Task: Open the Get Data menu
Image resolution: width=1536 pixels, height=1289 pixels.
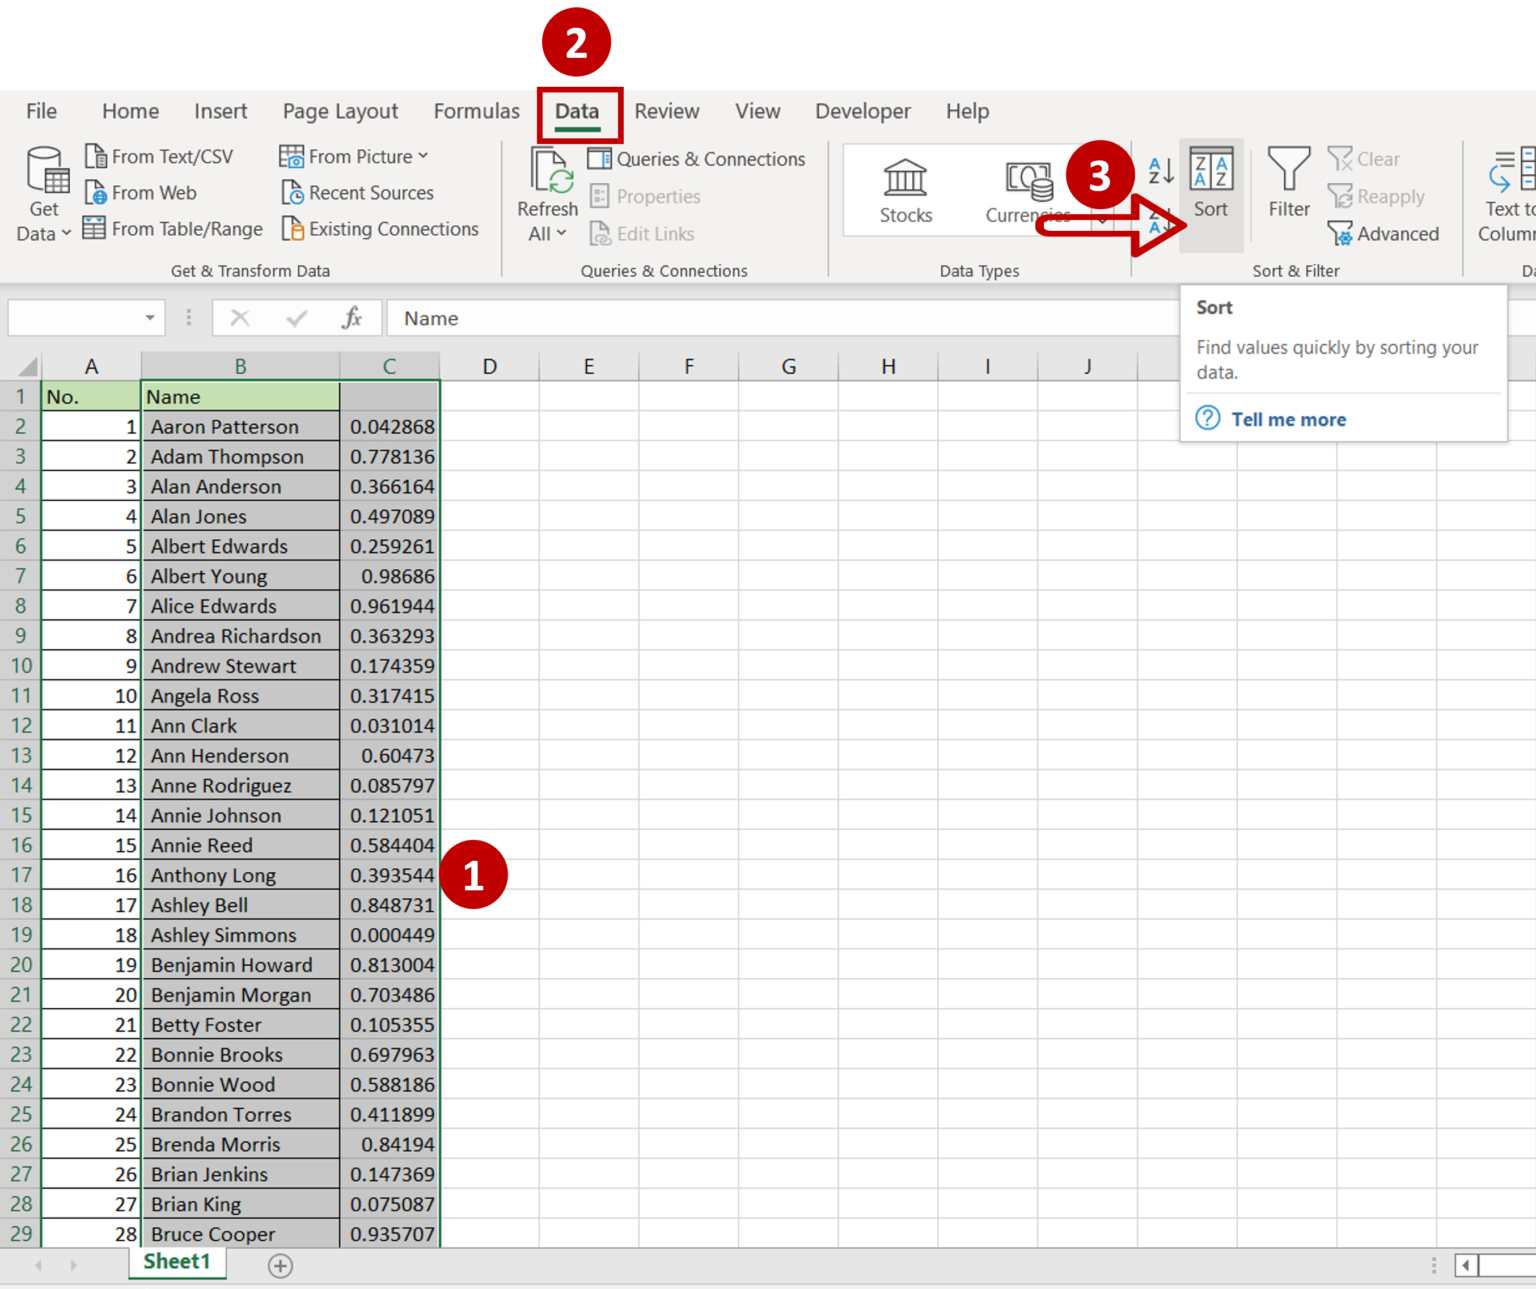Action: (x=44, y=194)
